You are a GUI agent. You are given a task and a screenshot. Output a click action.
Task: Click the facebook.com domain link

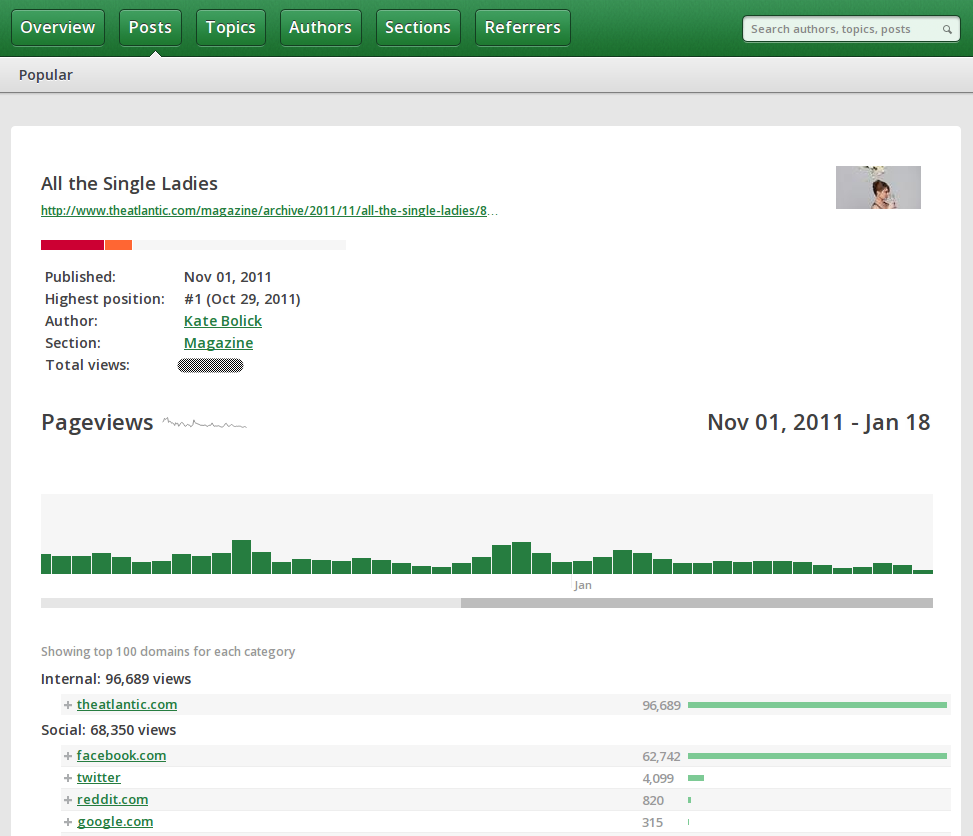coord(121,756)
